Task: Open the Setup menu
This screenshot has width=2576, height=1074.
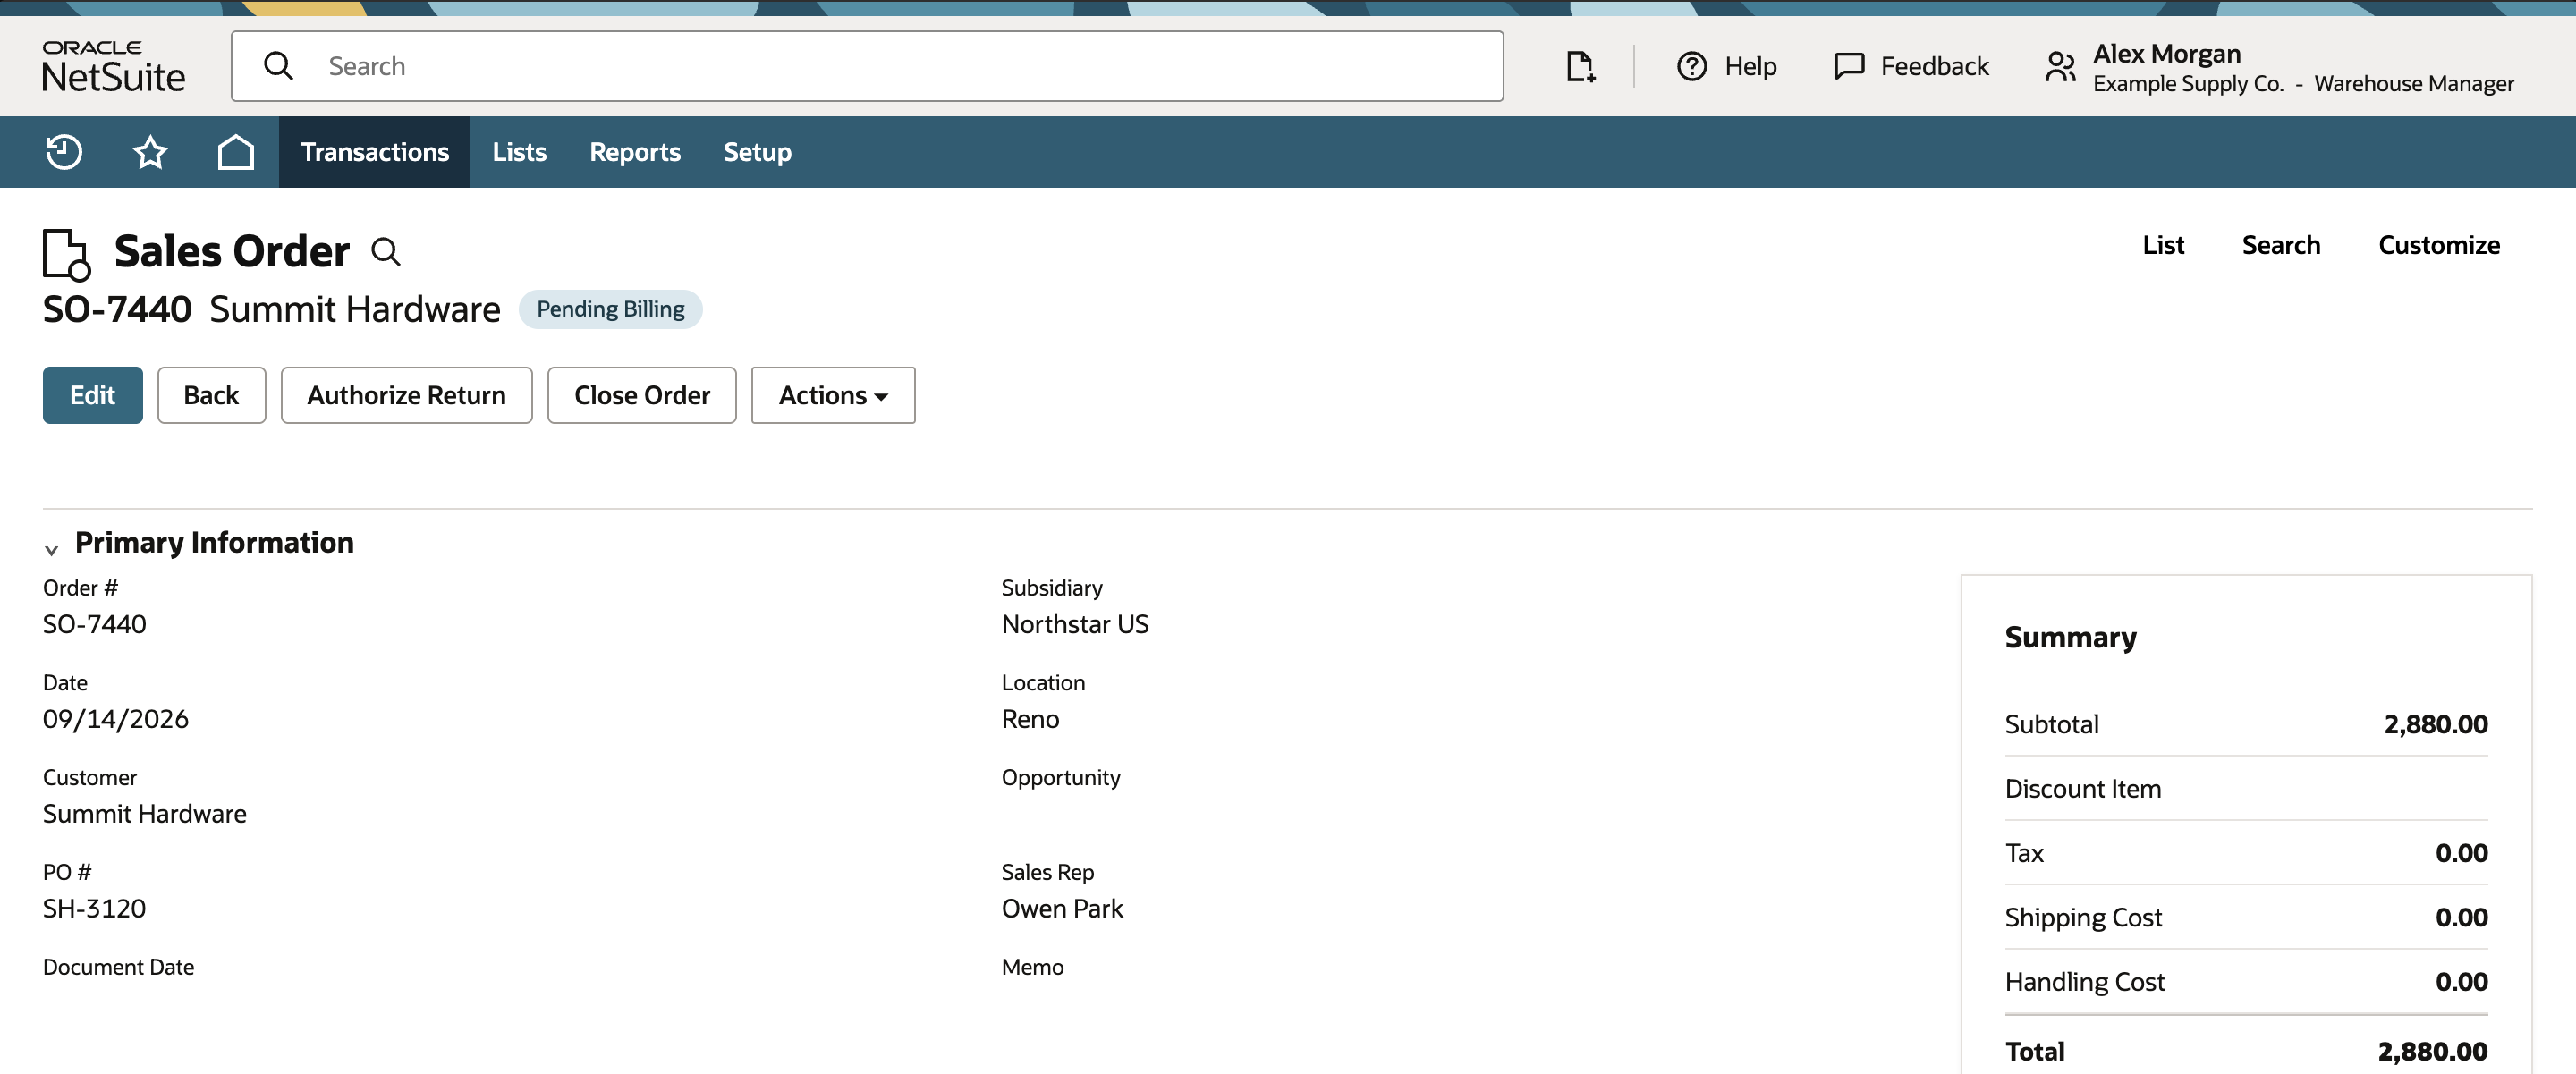Action: point(757,152)
